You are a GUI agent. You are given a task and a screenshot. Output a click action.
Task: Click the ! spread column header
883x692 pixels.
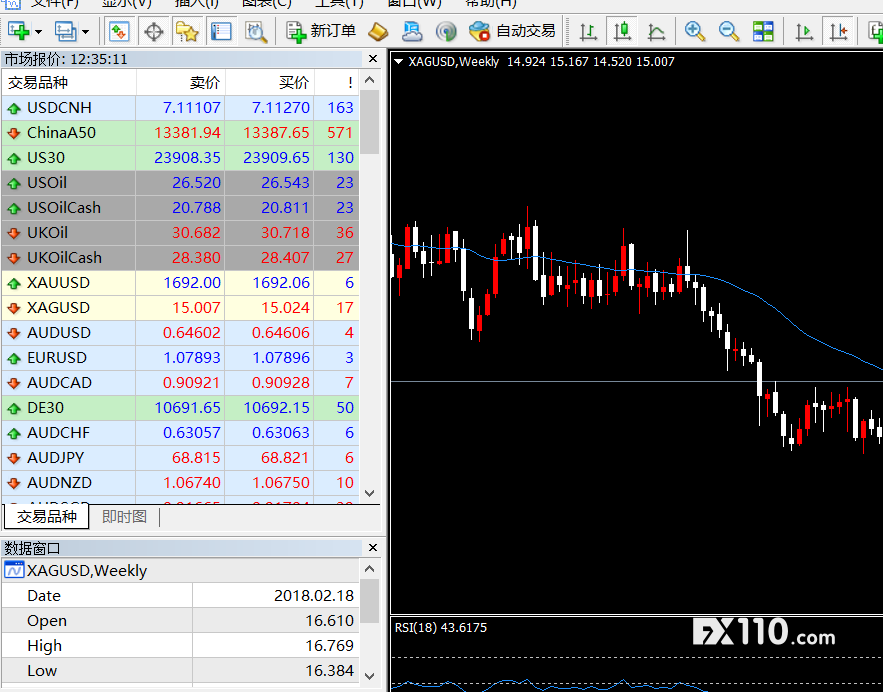[x=337, y=83]
